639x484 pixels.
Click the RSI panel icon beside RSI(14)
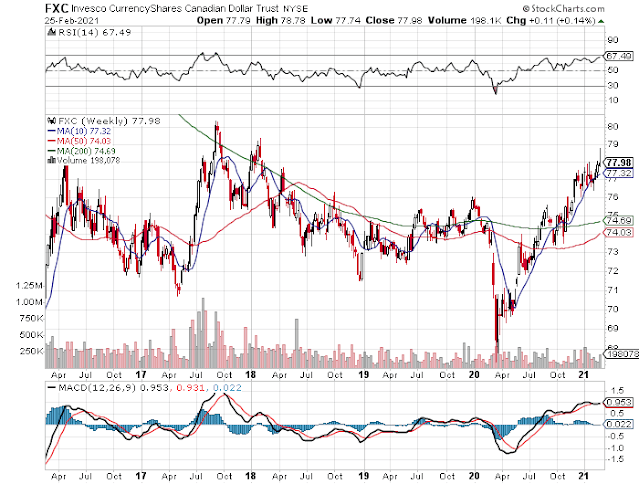coord(52,33)
